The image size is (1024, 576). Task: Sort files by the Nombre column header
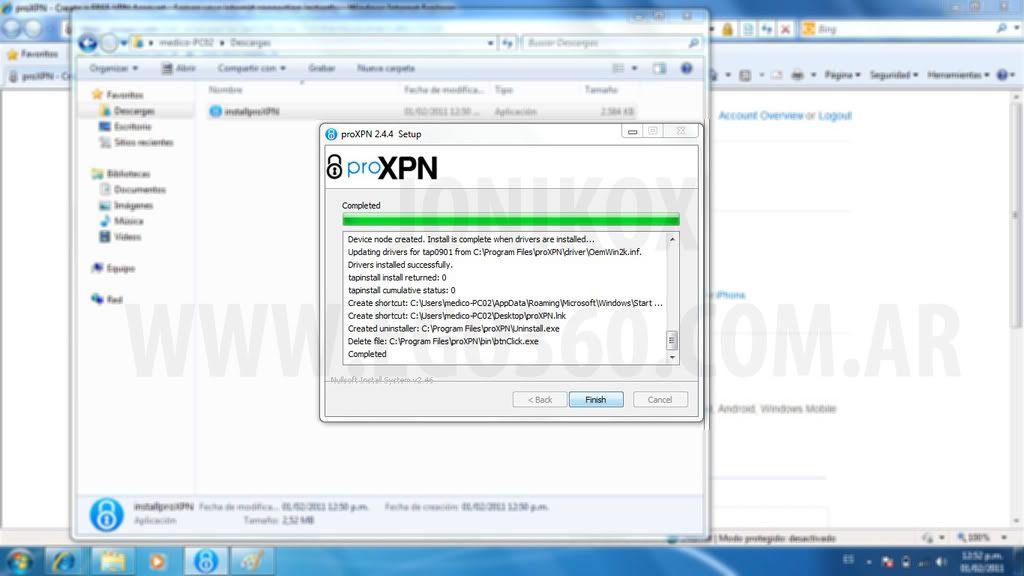click(226, 90)
